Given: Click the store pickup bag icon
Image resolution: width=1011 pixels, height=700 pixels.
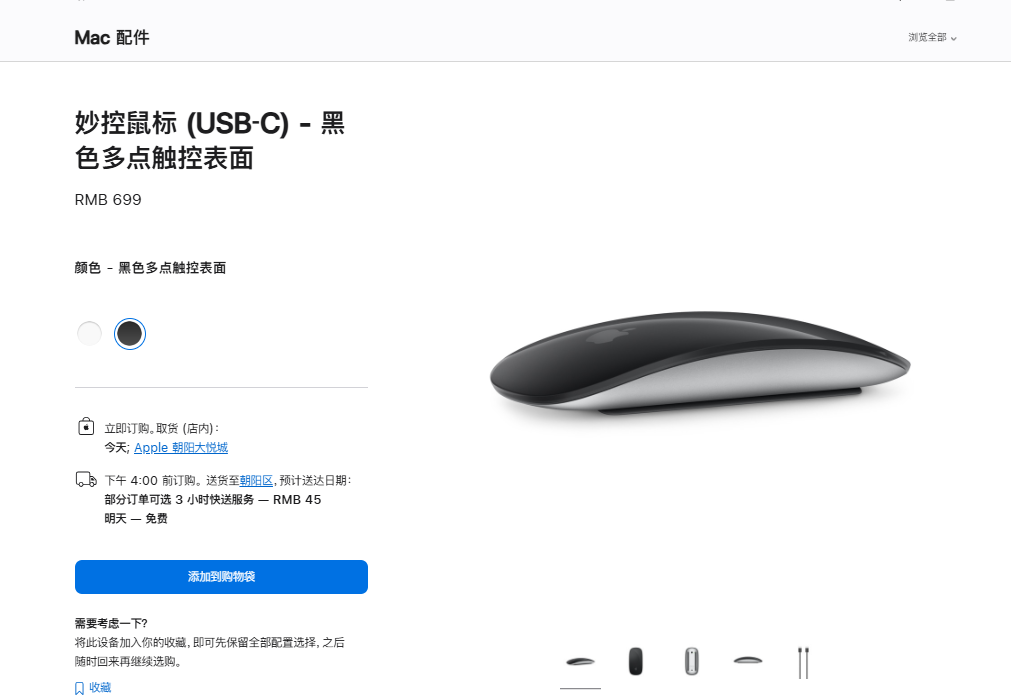Looking at the screenshot, I should click(x=86, y=427).
